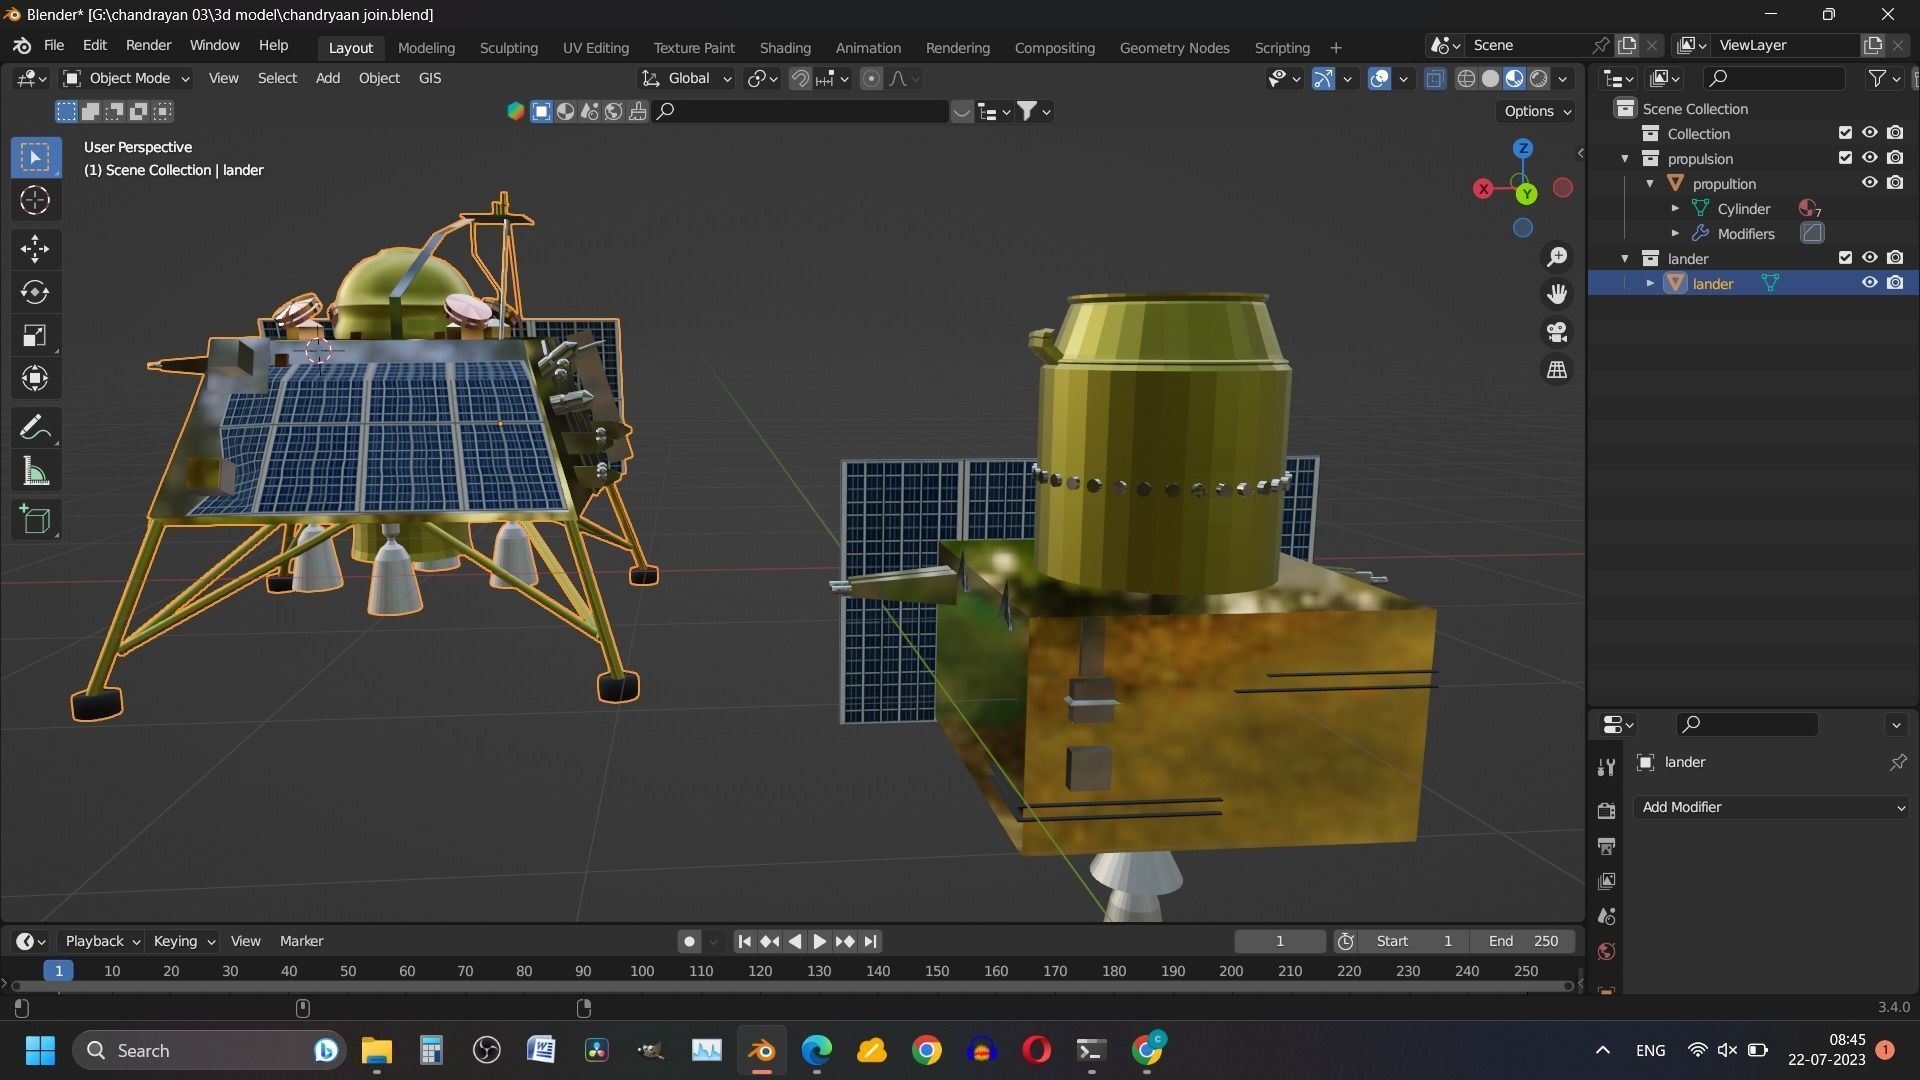Toggle camera view icon in viewport
This screenshot has width=1920, height=1080.
tap(1557, 332)
